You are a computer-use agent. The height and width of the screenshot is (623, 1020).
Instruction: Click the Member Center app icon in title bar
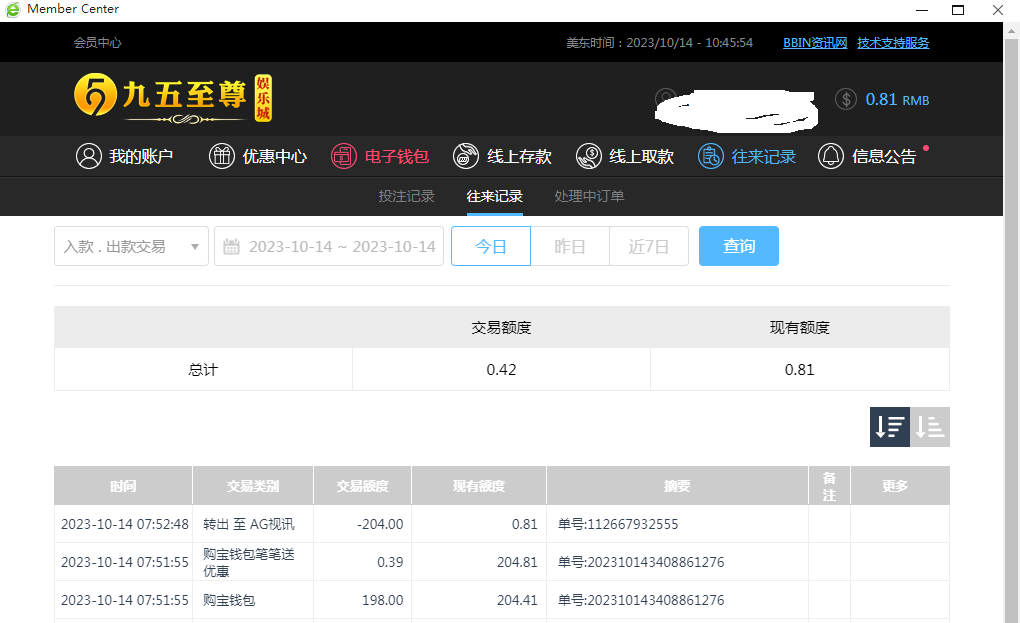(x=13, y=9)
